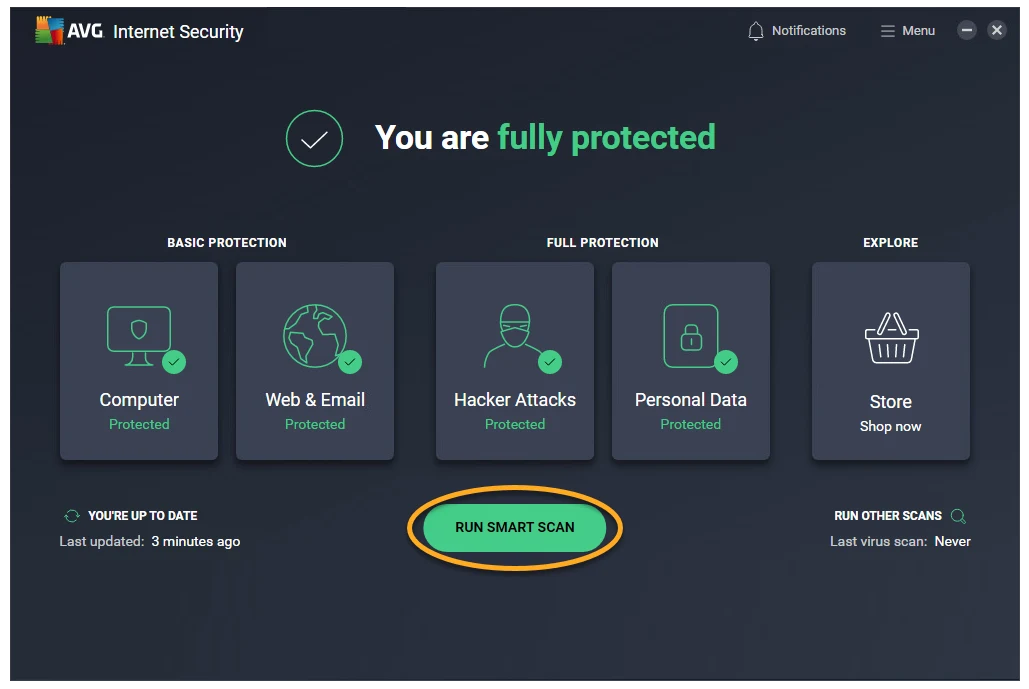Click the Personal Data padlock icon

pyautogui.click(x=690, y=335)
